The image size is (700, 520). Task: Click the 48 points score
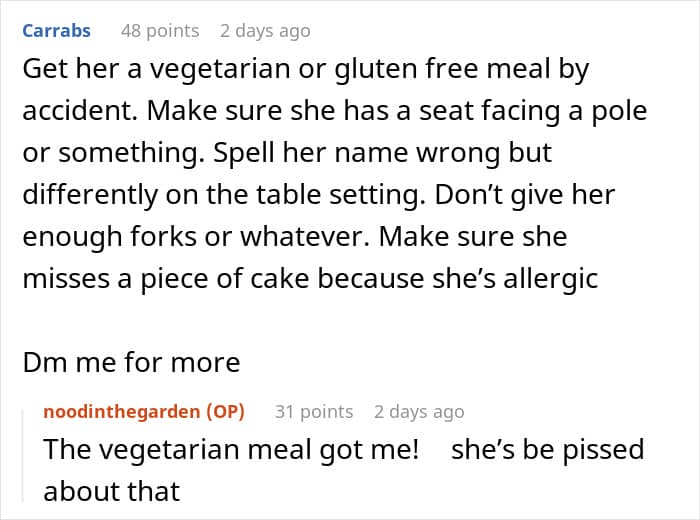(160, 31)
